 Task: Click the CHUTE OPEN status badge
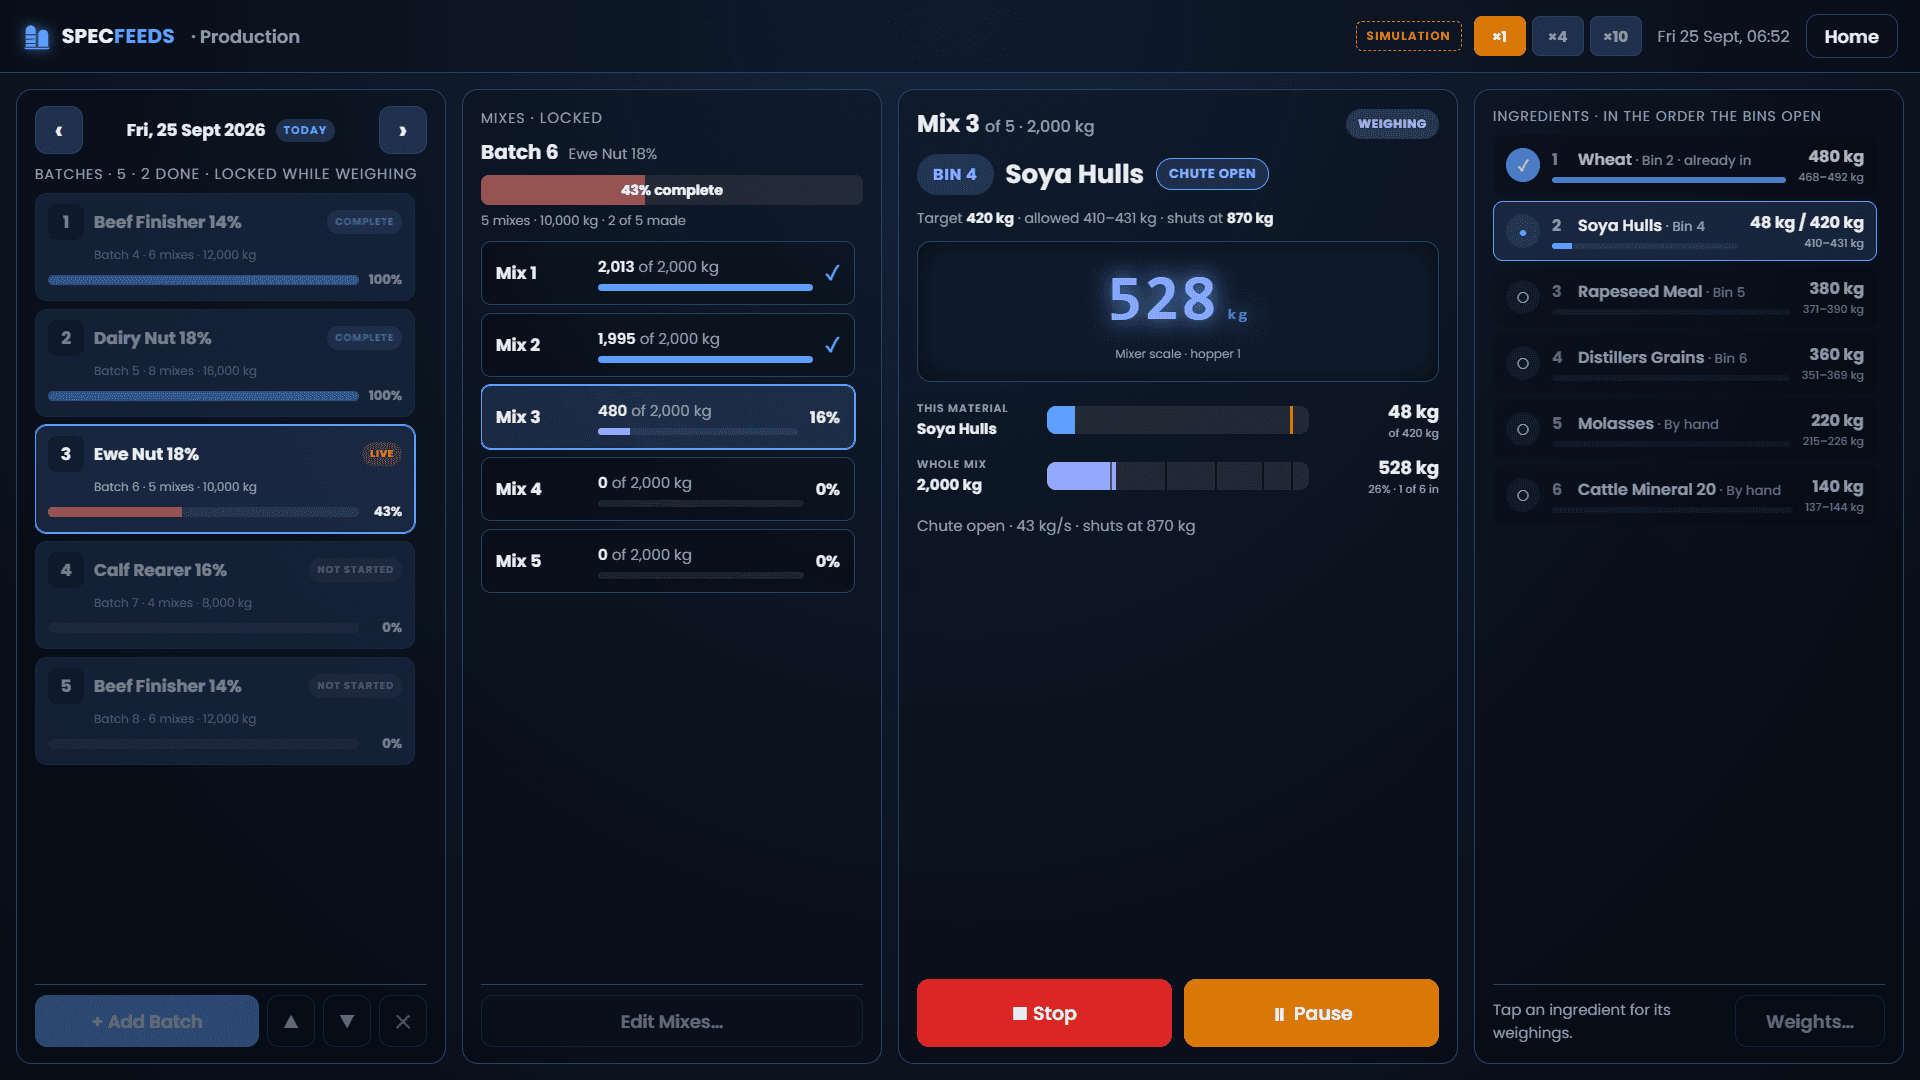1212,174
